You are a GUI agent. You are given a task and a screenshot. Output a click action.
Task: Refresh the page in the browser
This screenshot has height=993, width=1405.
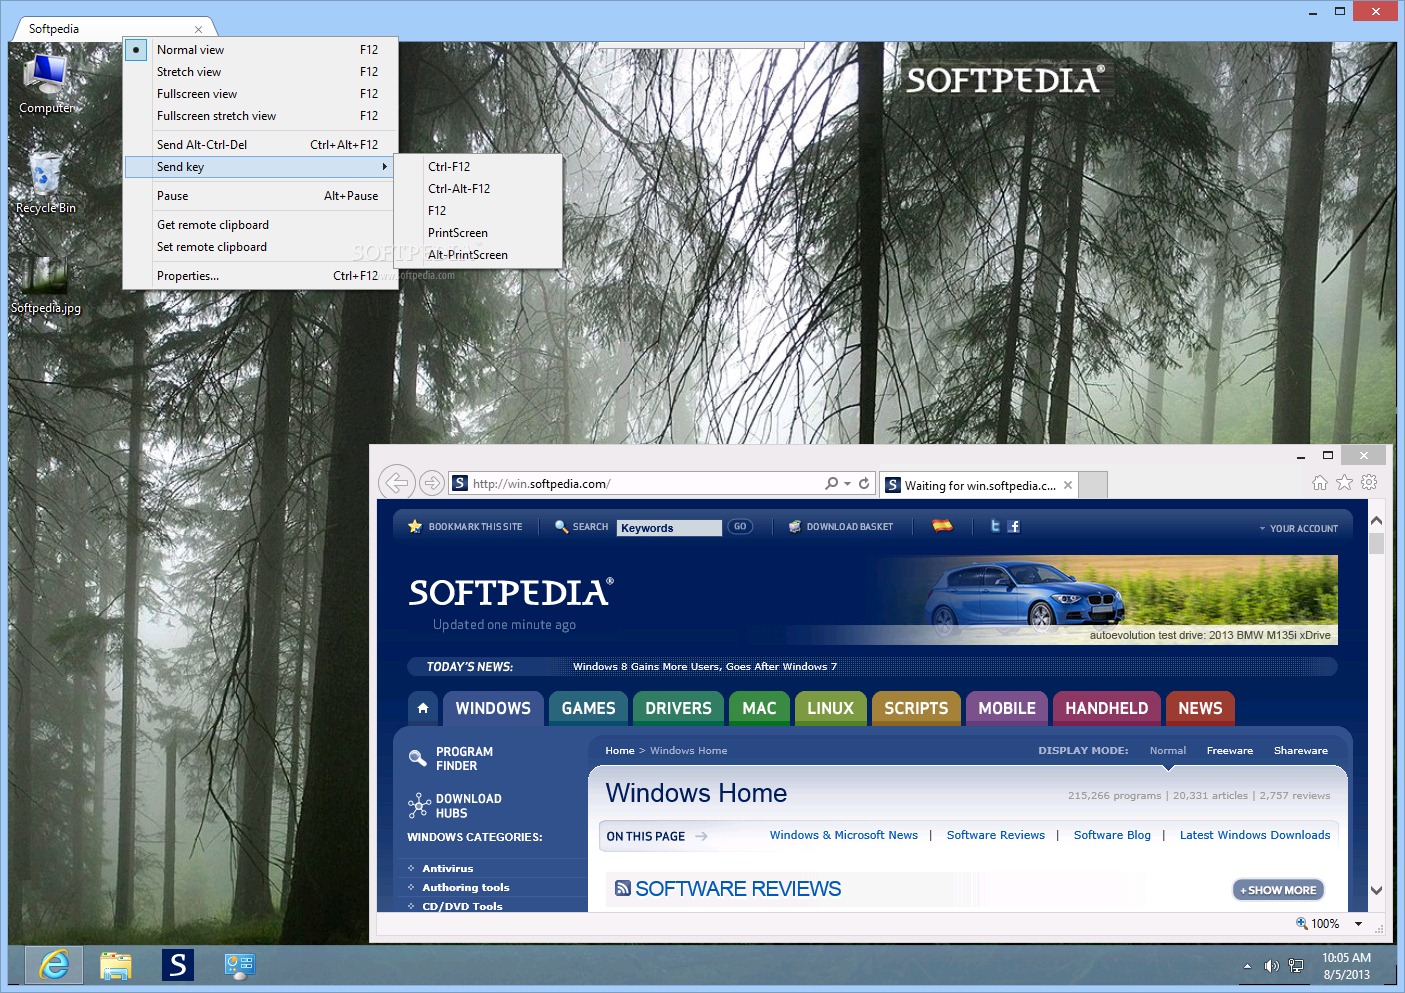coord(864,483)
